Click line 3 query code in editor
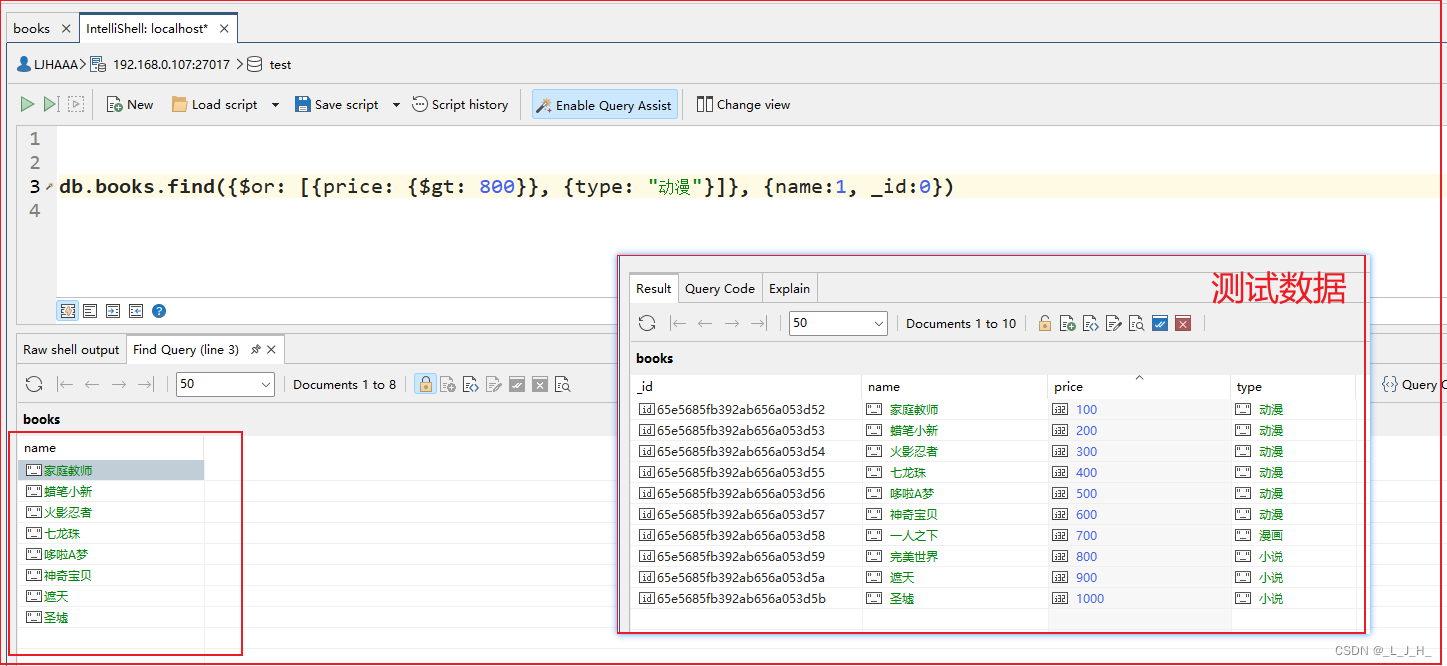 click(x=507, y=187)
